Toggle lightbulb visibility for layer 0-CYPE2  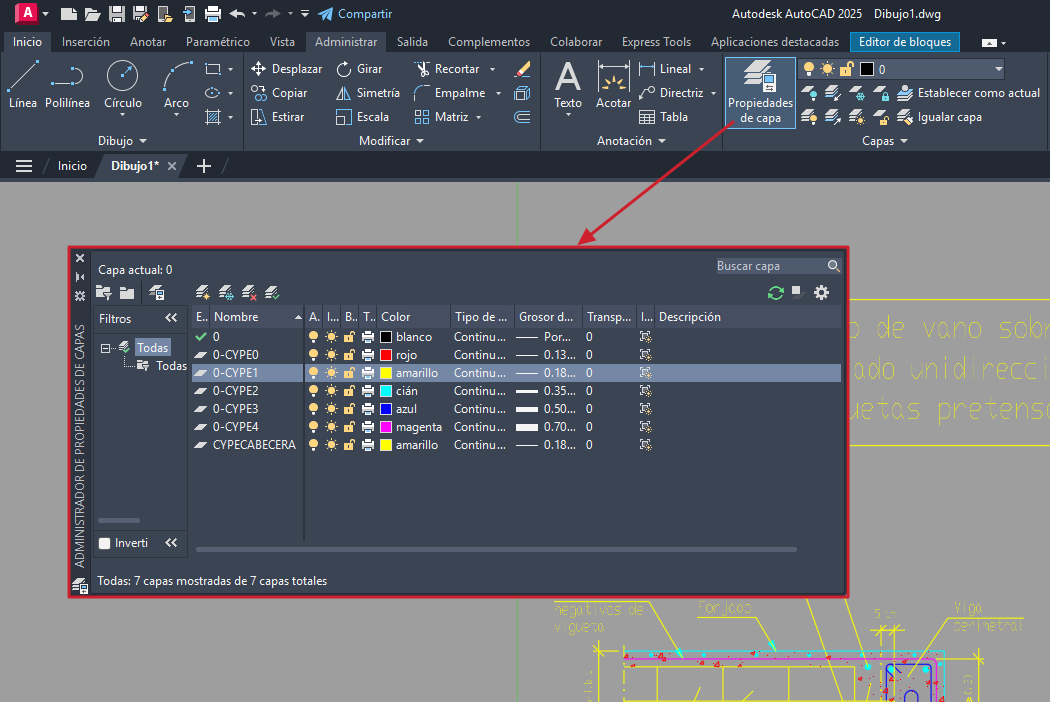pyautogui.click(x=314, y=391)
